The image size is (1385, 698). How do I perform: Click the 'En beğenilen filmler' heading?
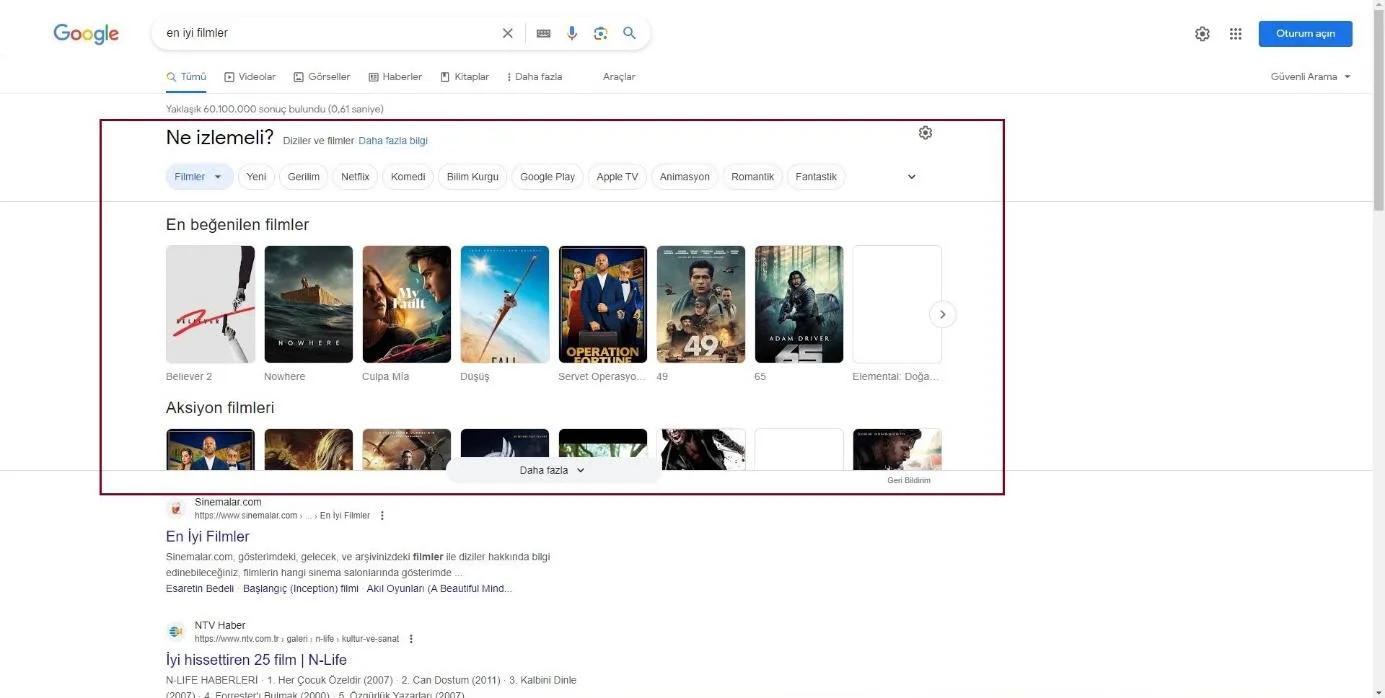coord(237,225)
